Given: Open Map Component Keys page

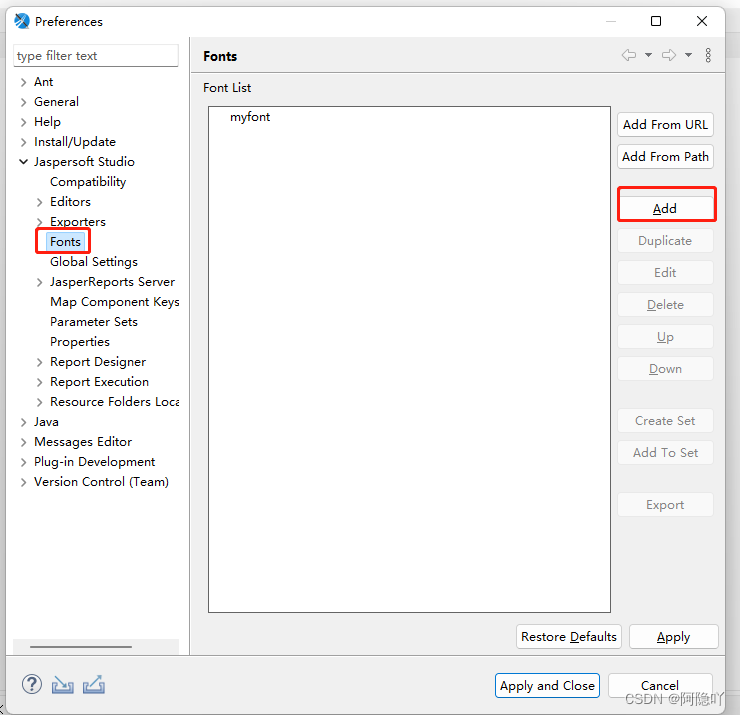Looking at the screenshot, I should (x=115, y=302).
